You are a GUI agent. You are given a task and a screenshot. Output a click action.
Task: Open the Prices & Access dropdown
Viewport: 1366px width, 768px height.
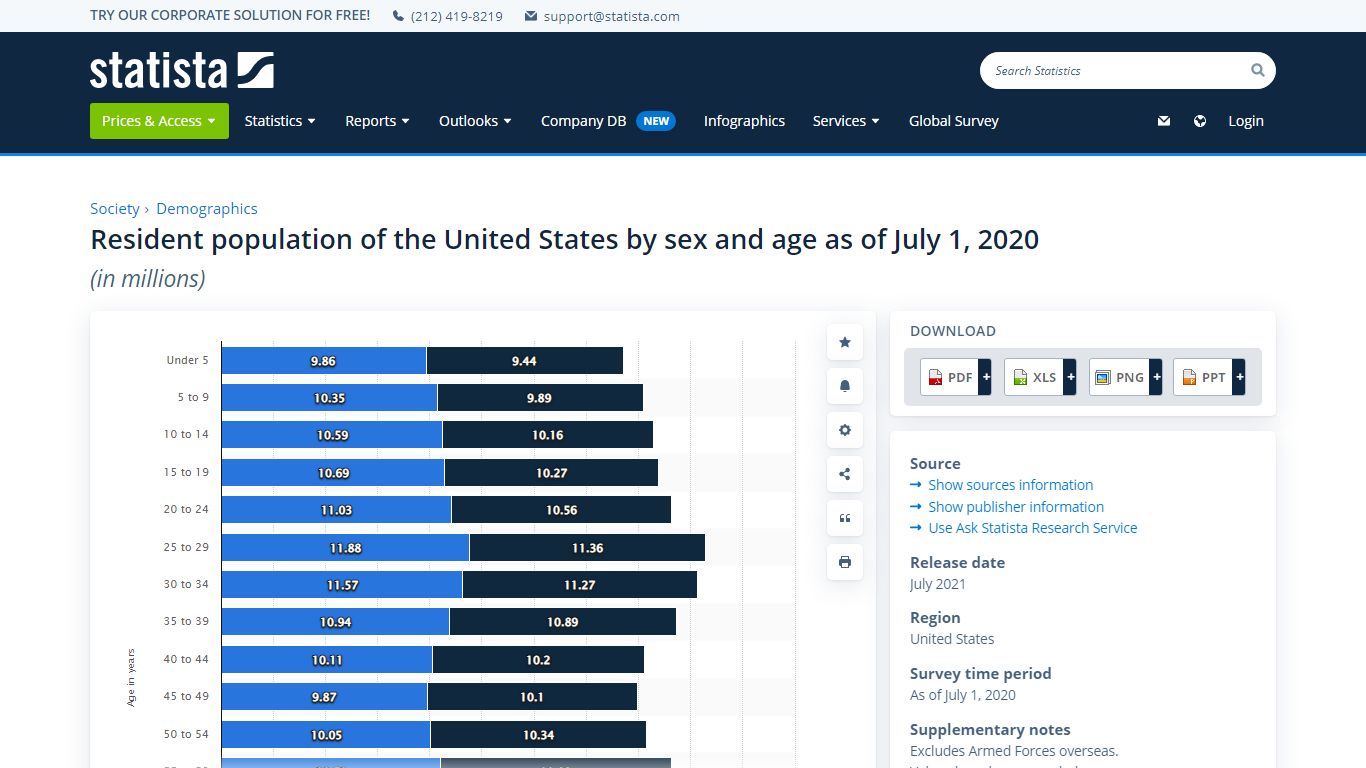tap(159, 121)
